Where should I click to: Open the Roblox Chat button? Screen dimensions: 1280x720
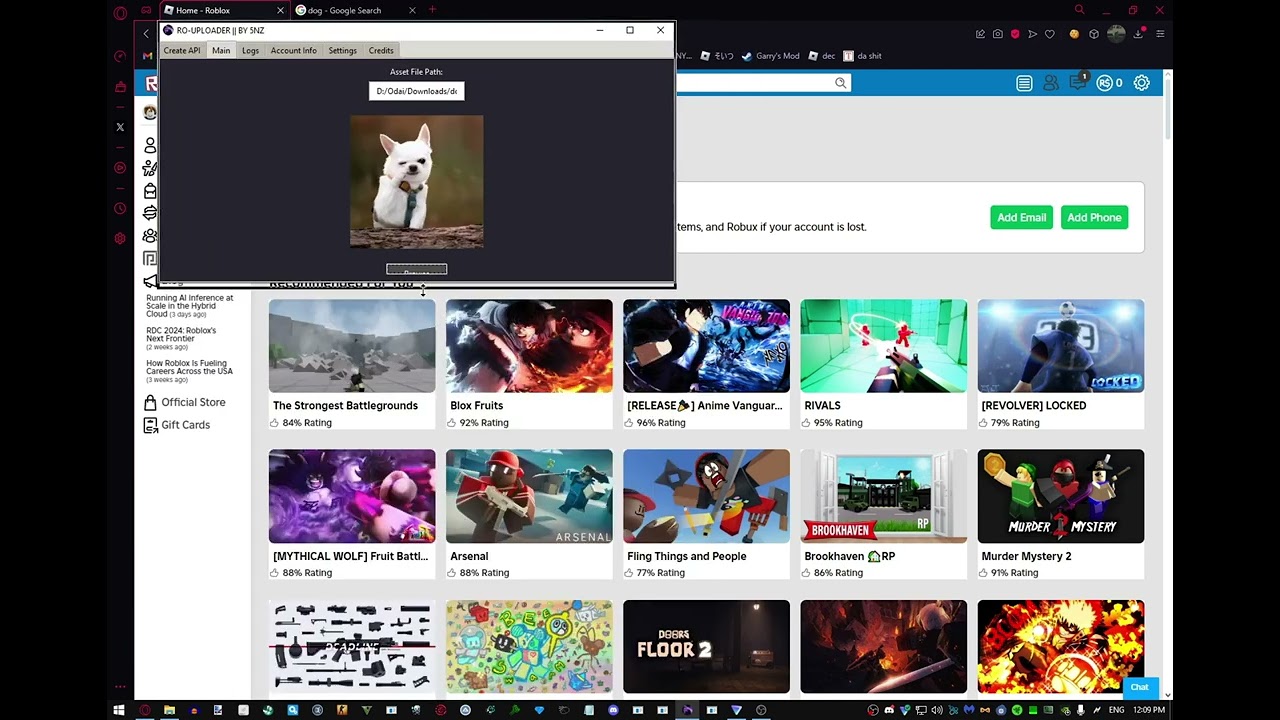tap(1139, 687)
